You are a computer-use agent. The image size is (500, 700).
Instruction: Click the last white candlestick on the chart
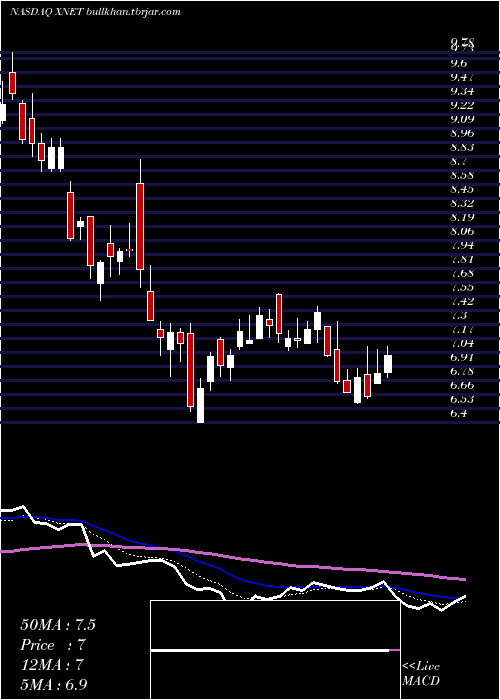point(388,364)
